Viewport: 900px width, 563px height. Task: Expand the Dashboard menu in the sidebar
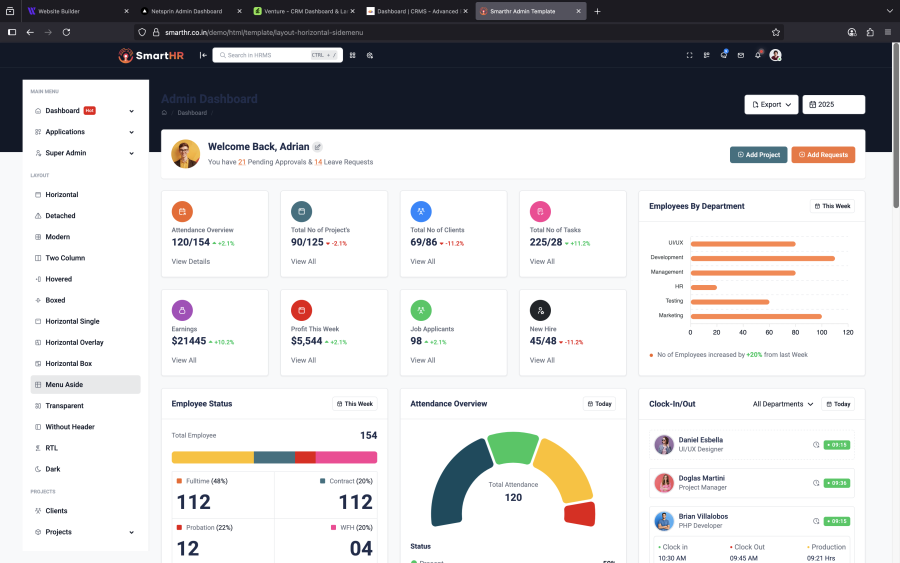(84, 111)
